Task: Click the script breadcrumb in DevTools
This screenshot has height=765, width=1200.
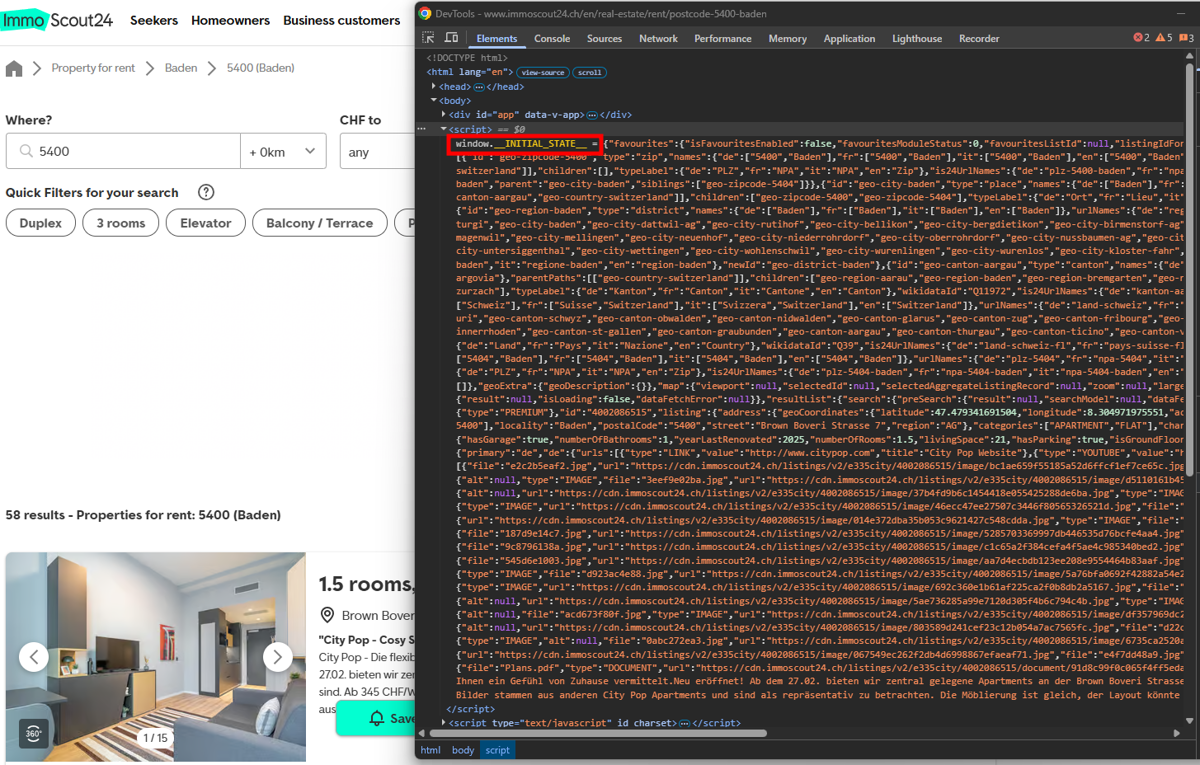Action: [x=497, y=750]
